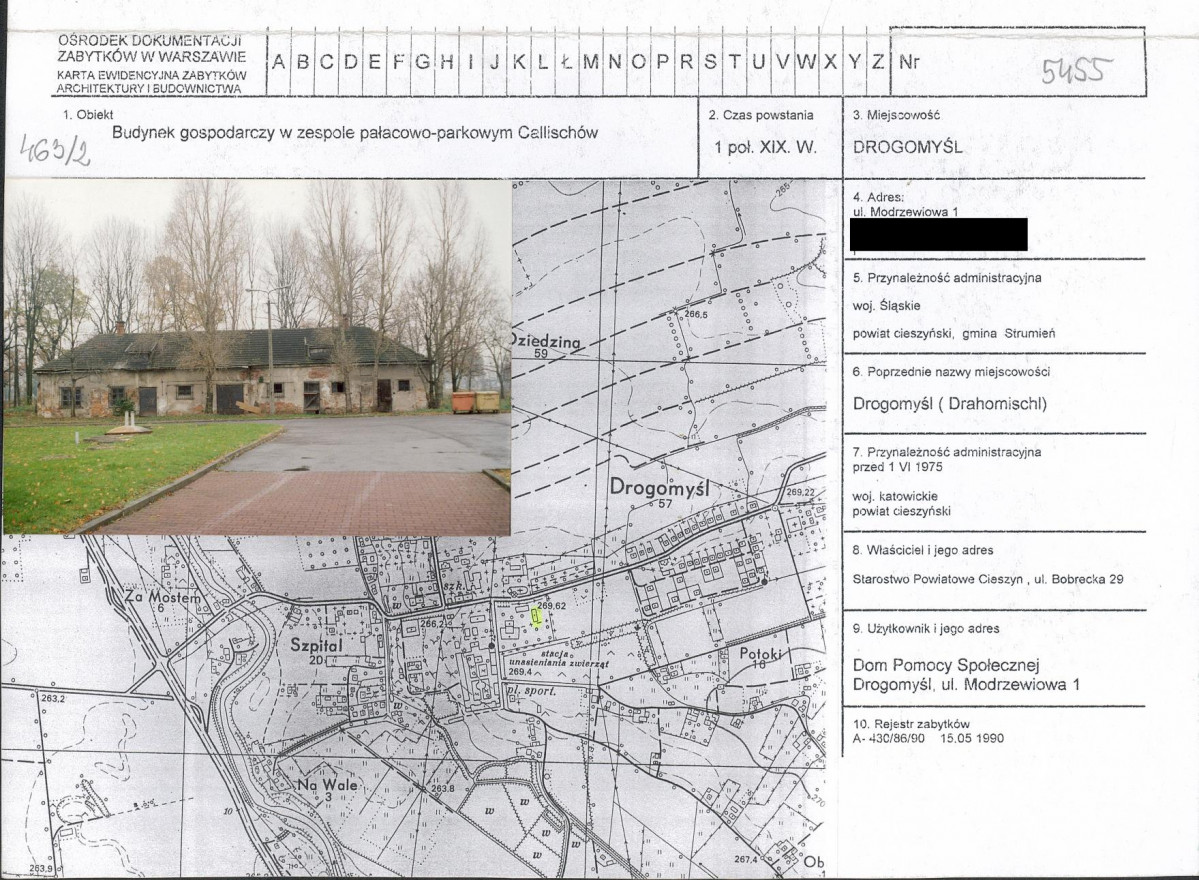Click the blacked-out address redaction bar
The width and height of the screenshot is (1199, 880).
coord(938,235)
